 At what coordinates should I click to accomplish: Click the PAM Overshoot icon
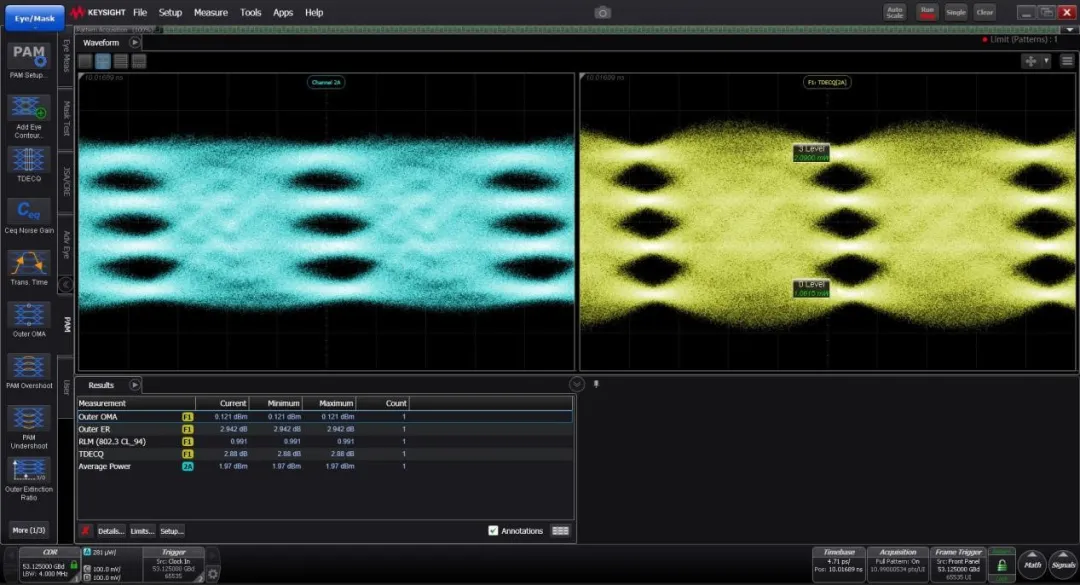[x=29, y=368]
